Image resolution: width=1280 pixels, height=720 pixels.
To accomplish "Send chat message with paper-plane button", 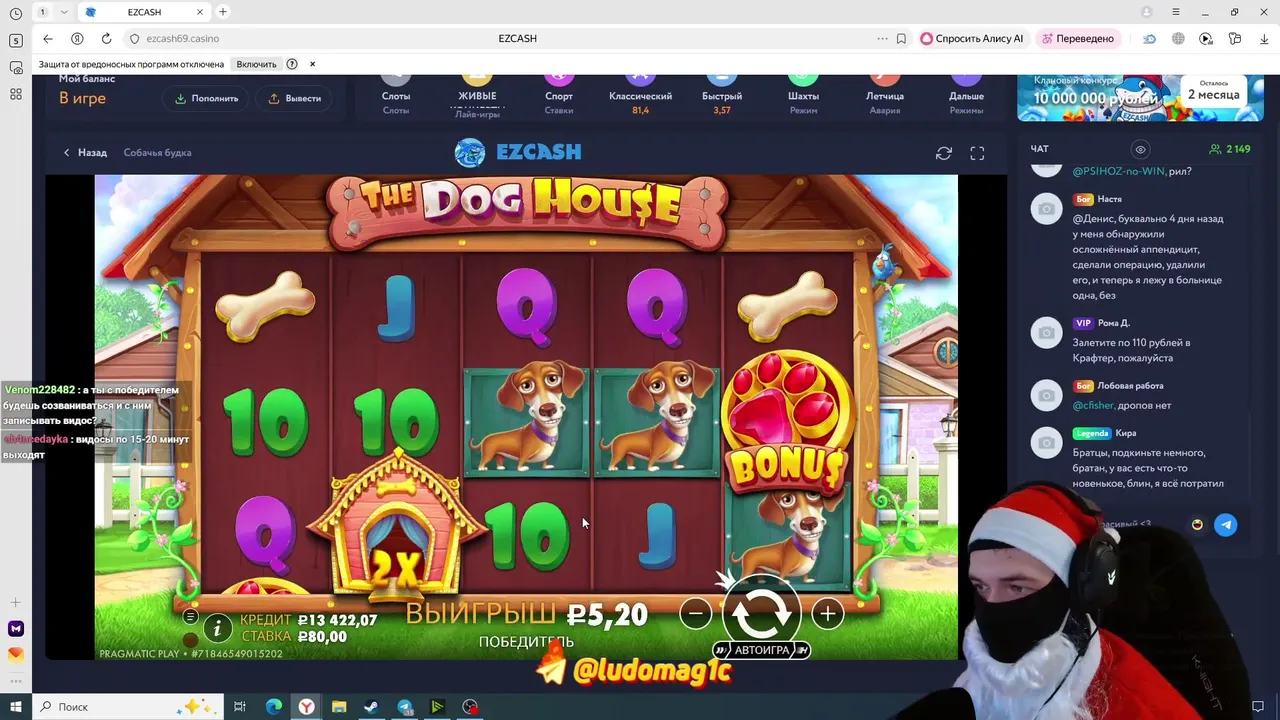I will tap(1225, 525).
